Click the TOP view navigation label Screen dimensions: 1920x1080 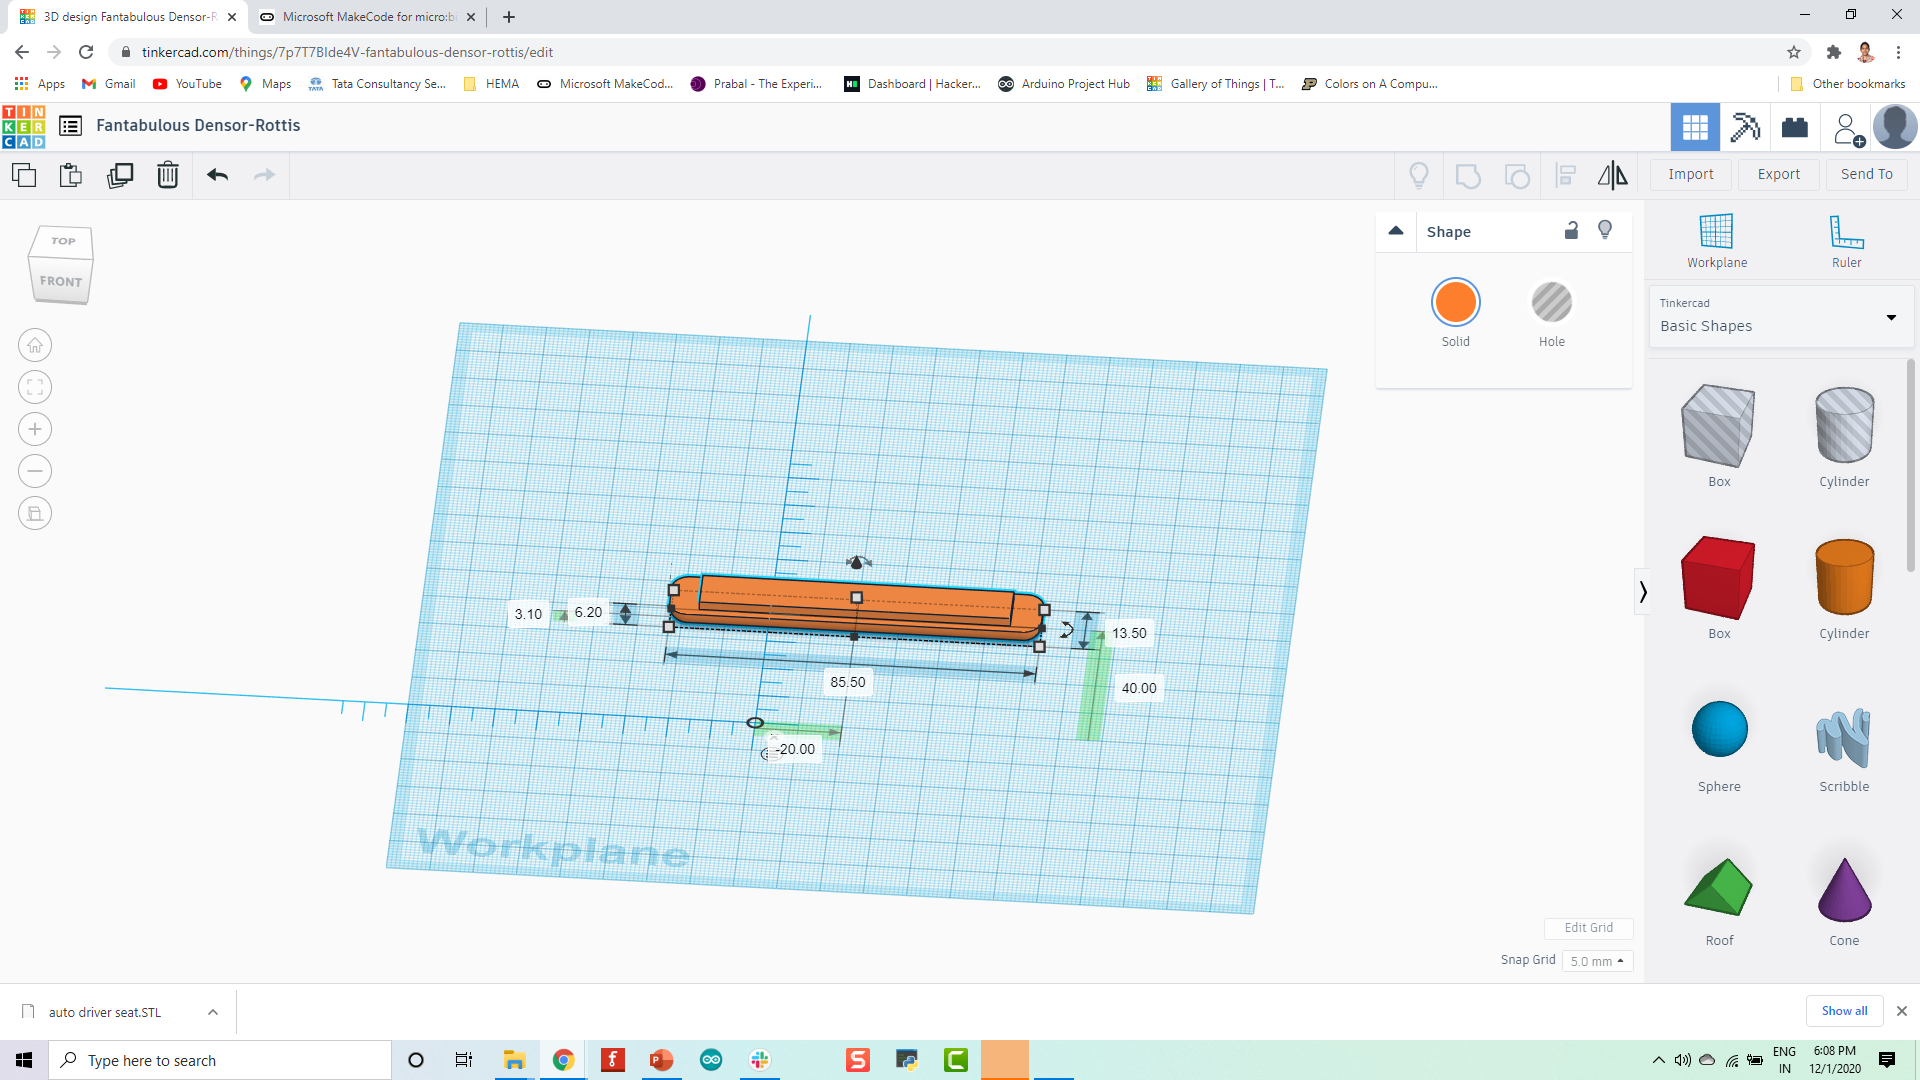pyautogui.click(x=61, y=240)
